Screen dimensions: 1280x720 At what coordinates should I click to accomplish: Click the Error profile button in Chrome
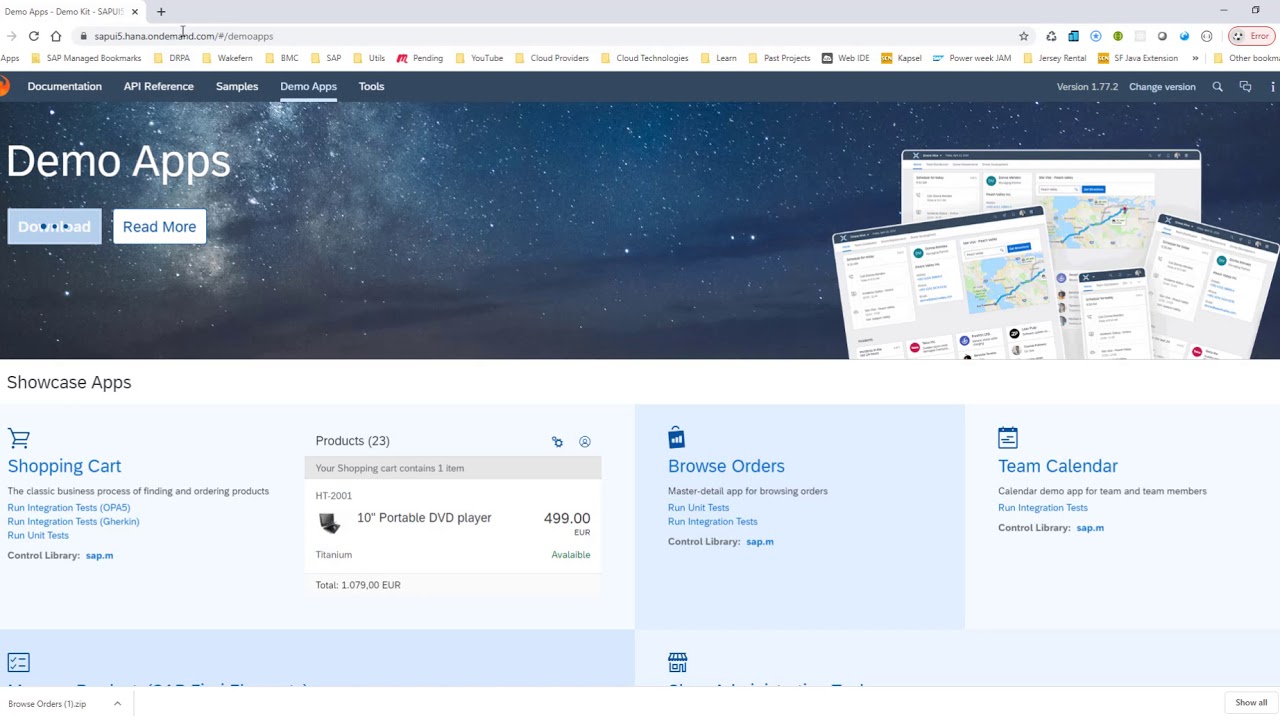coord(1251,36)
